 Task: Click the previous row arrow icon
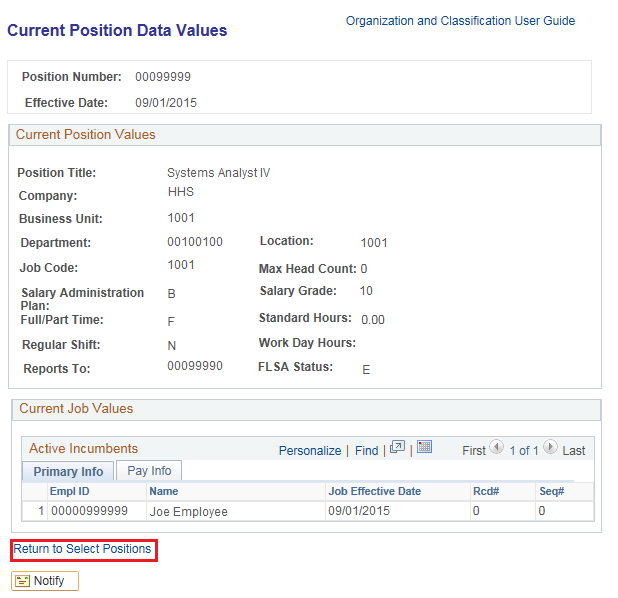point(496,449)
